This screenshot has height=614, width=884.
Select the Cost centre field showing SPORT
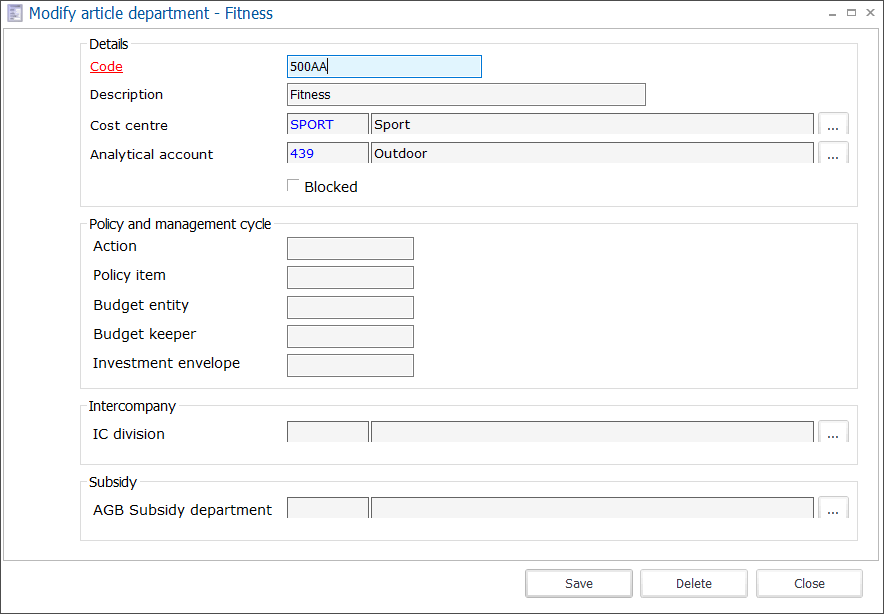pyautogui.click(x=327, y=123)
